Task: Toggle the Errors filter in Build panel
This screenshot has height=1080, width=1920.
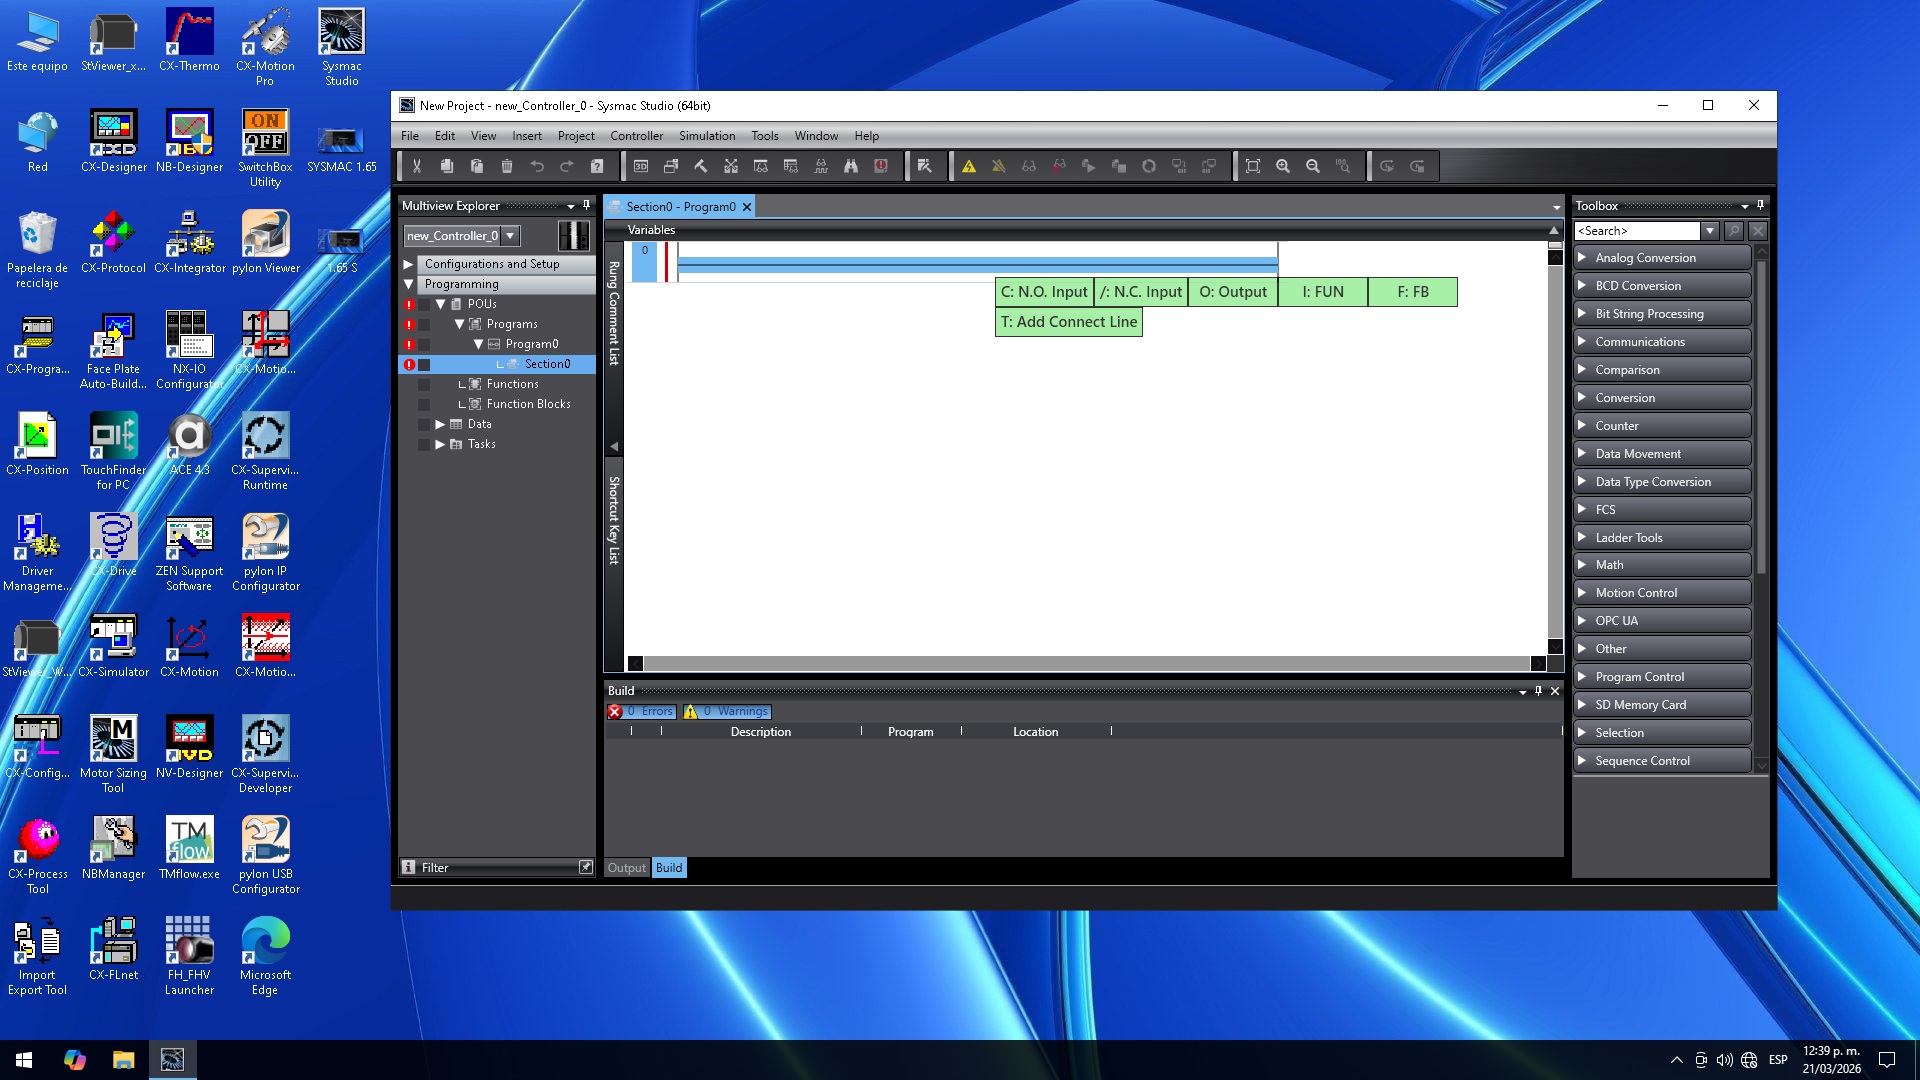Action: 641,712
